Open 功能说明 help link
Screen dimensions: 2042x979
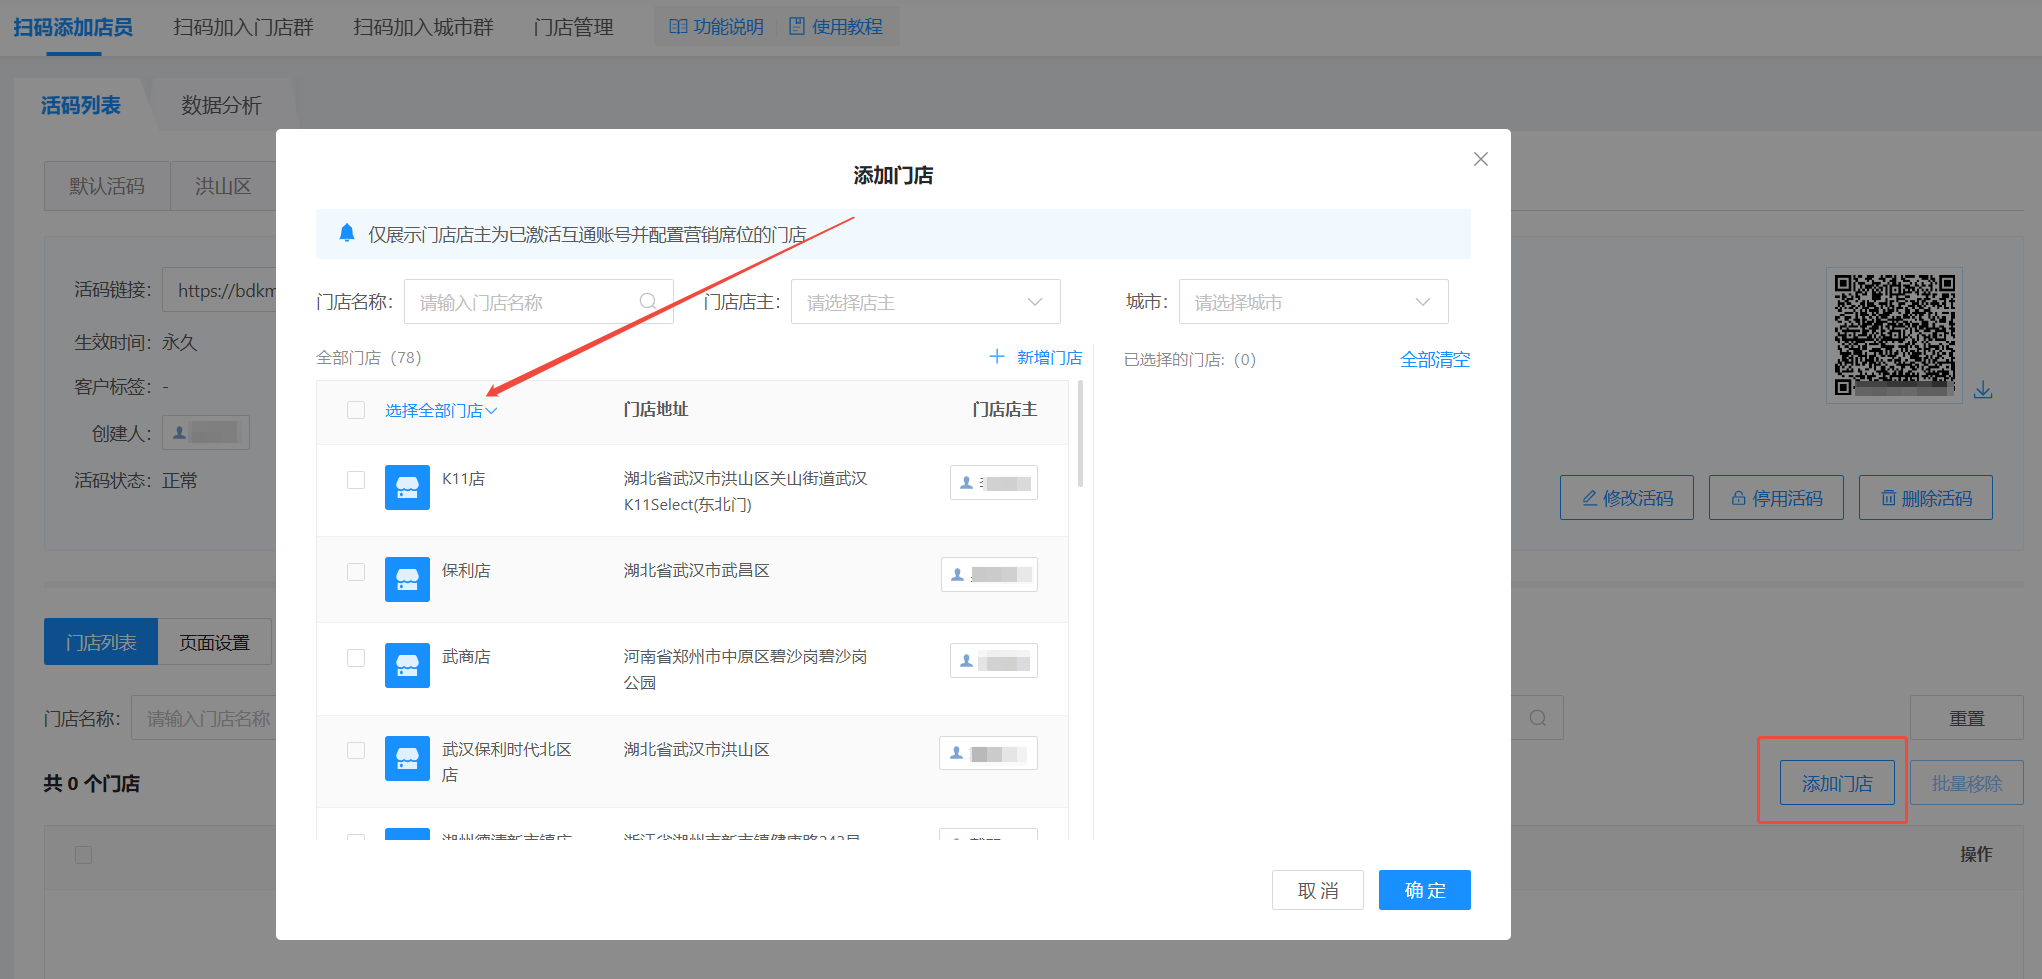pos(716,27)
